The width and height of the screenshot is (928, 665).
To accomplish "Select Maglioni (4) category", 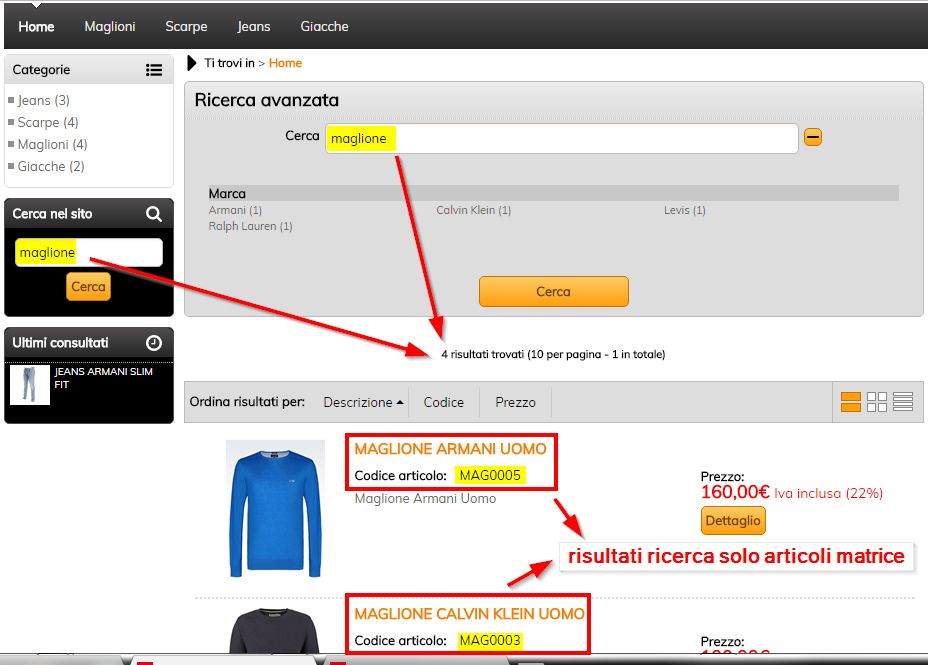I will click(x=52, y=144).
